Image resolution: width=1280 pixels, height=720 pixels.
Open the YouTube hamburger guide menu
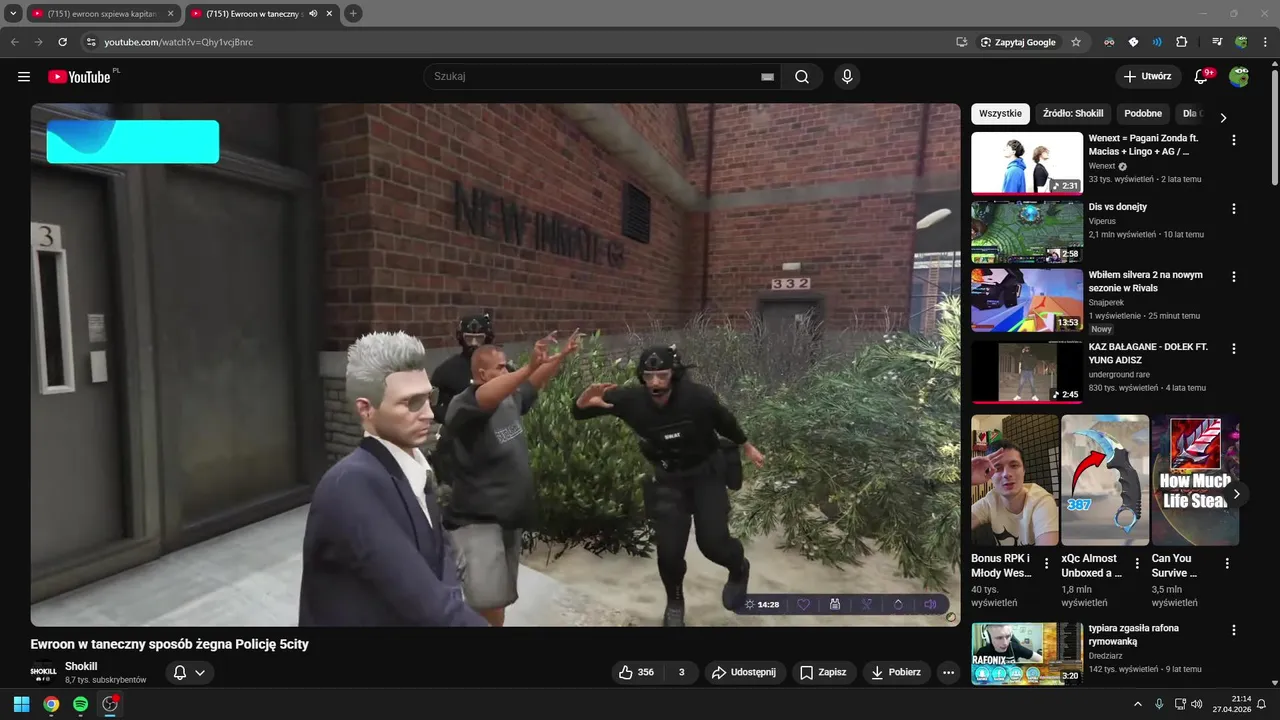pos(24,77)
